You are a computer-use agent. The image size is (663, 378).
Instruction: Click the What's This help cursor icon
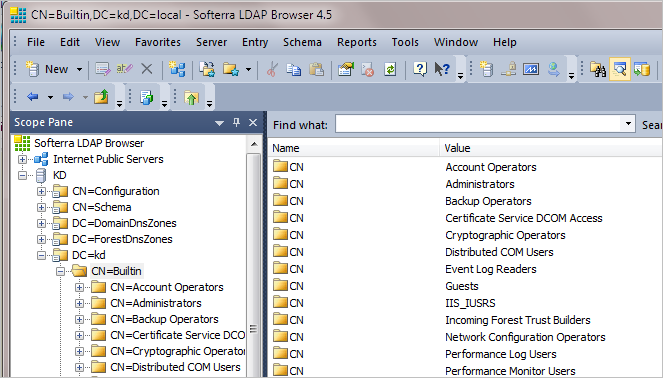pyautogui.click(x=442, y=69)
